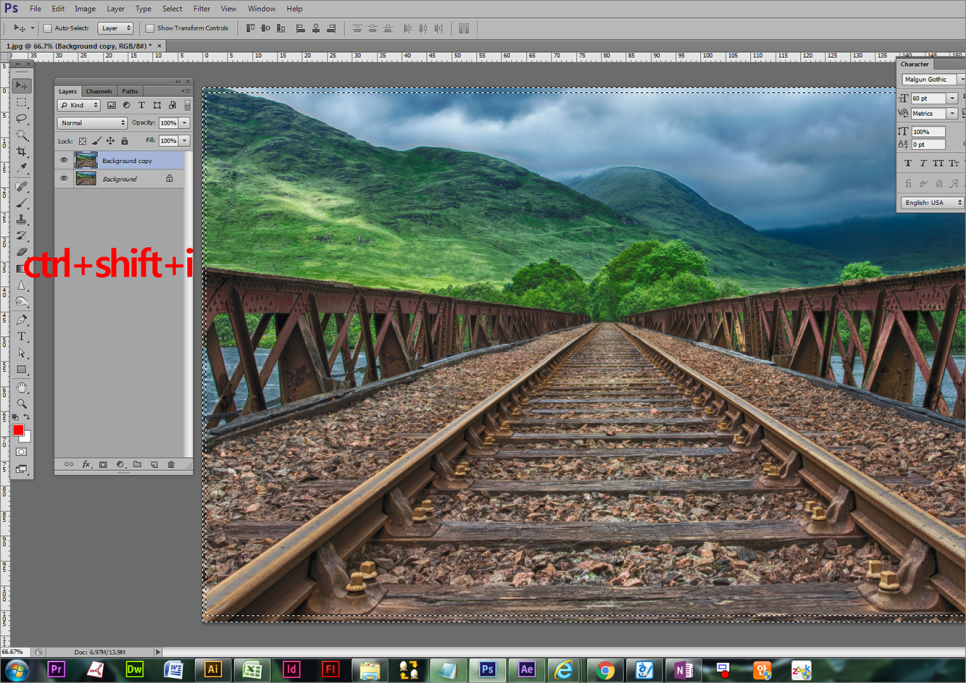Open Premiere Pro from the taskbar

pyautogui.click(x=56, y=670)
